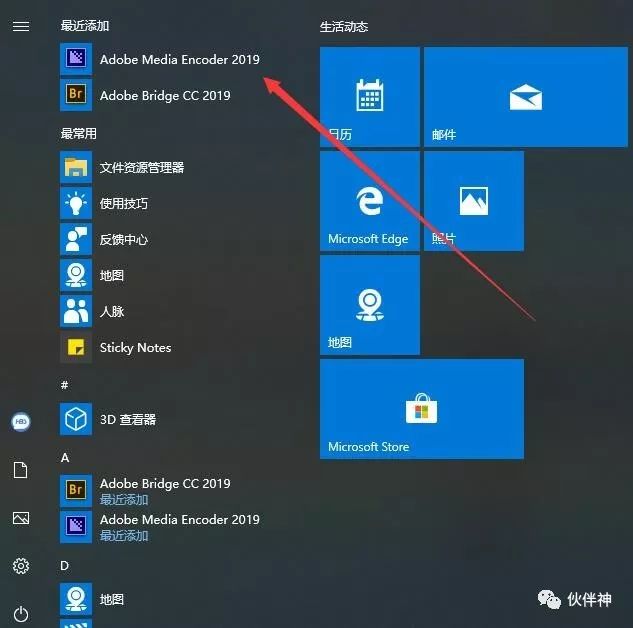633x628 pixels.
Task: Open the 照片 photos tile
Action: coord(474,201)
